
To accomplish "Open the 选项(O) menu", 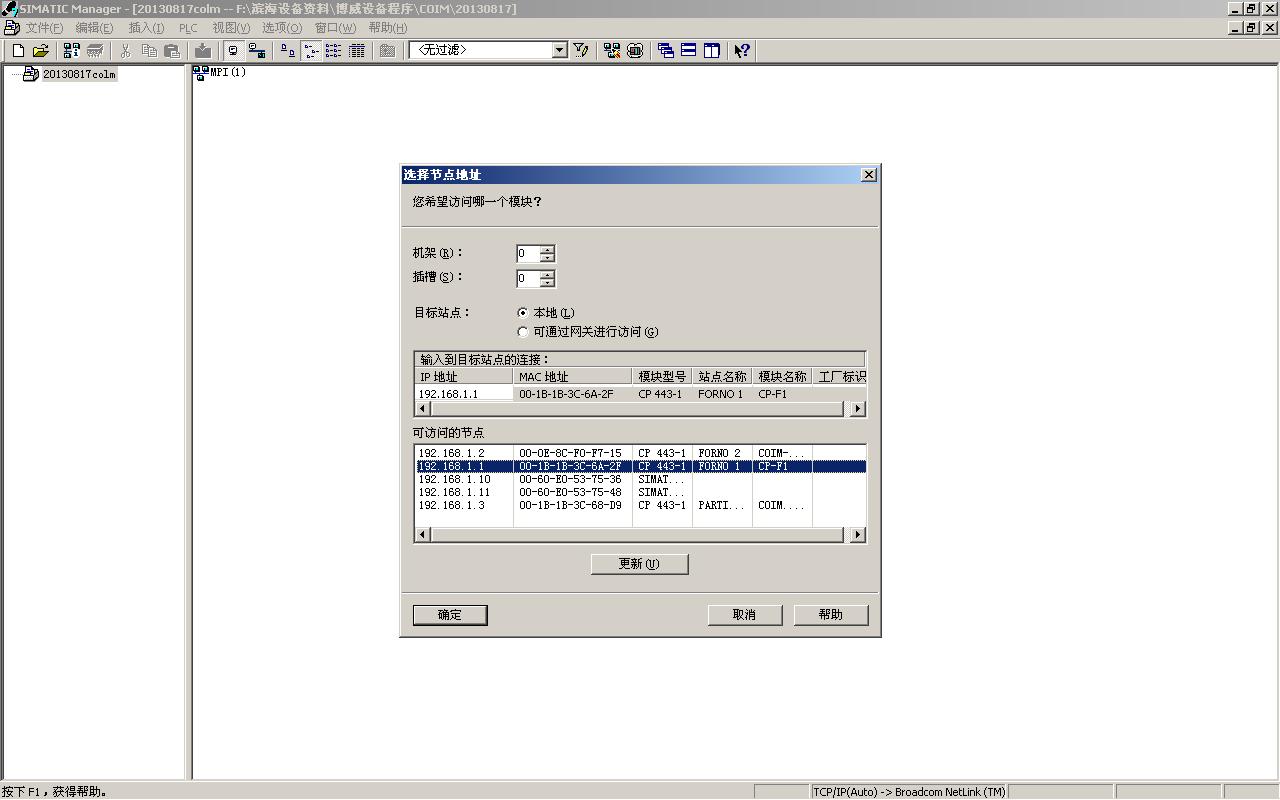I will coord(282,28).
